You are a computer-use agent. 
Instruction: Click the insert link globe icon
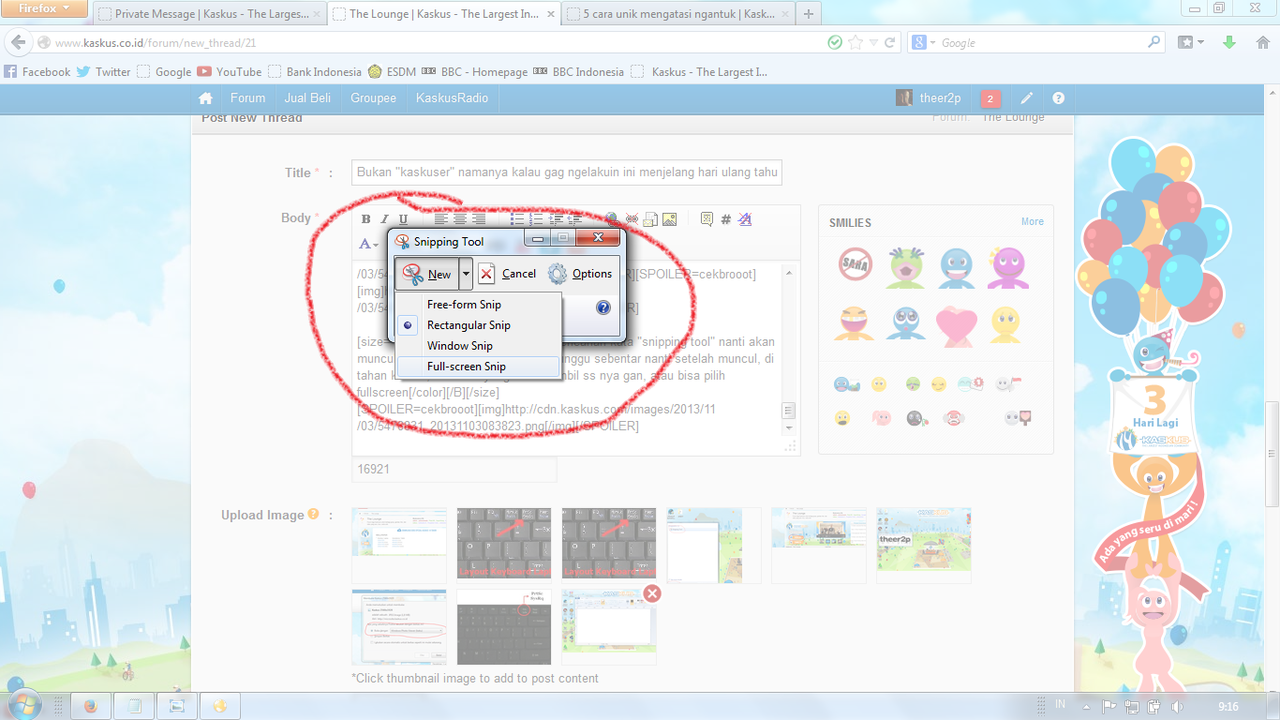[x=611, y=219]
